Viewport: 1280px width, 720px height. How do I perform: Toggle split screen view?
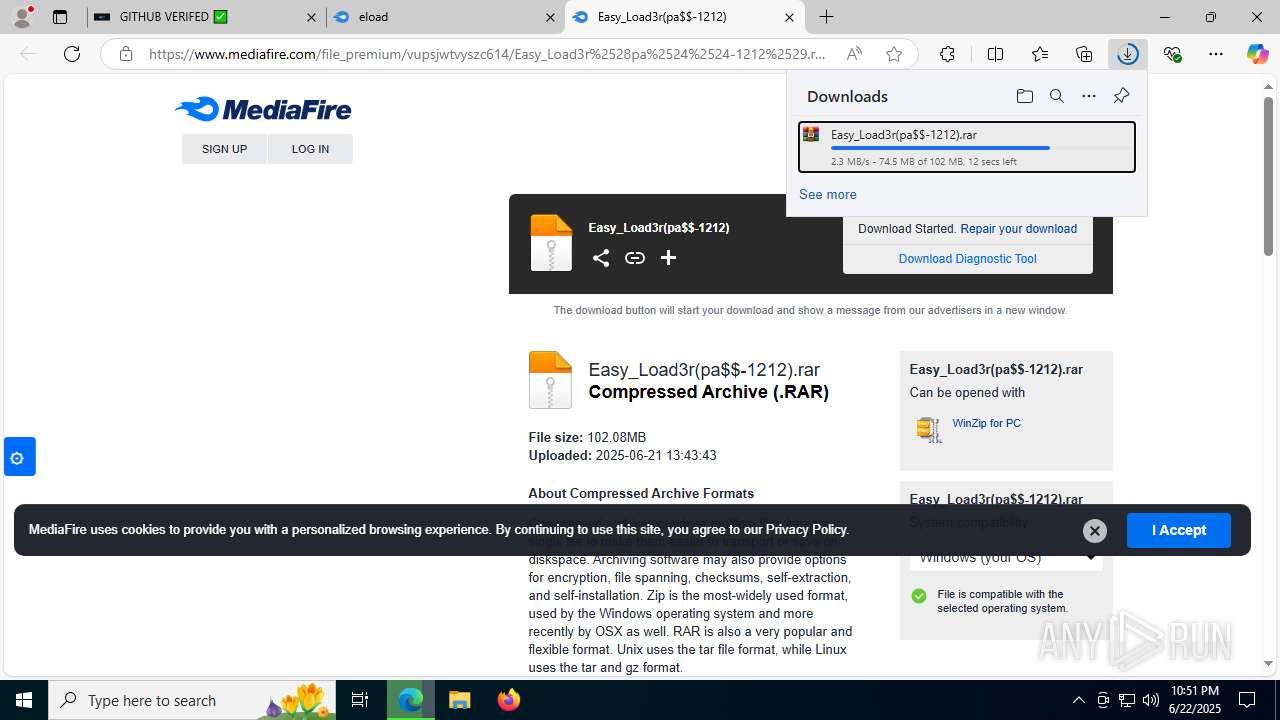[x=995, y=54]
